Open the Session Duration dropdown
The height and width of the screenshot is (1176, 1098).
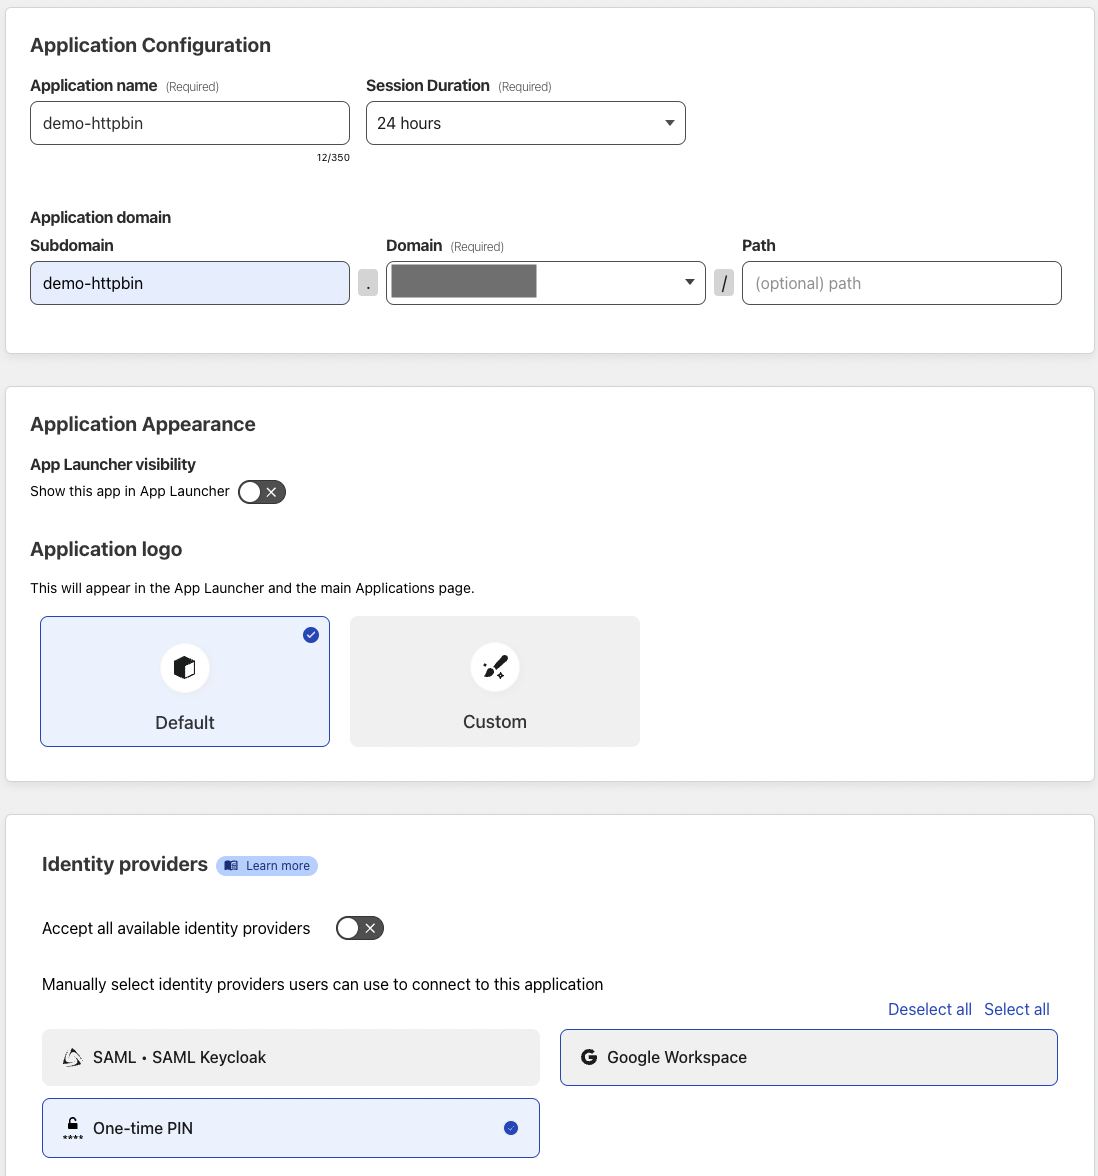point(525,123)
